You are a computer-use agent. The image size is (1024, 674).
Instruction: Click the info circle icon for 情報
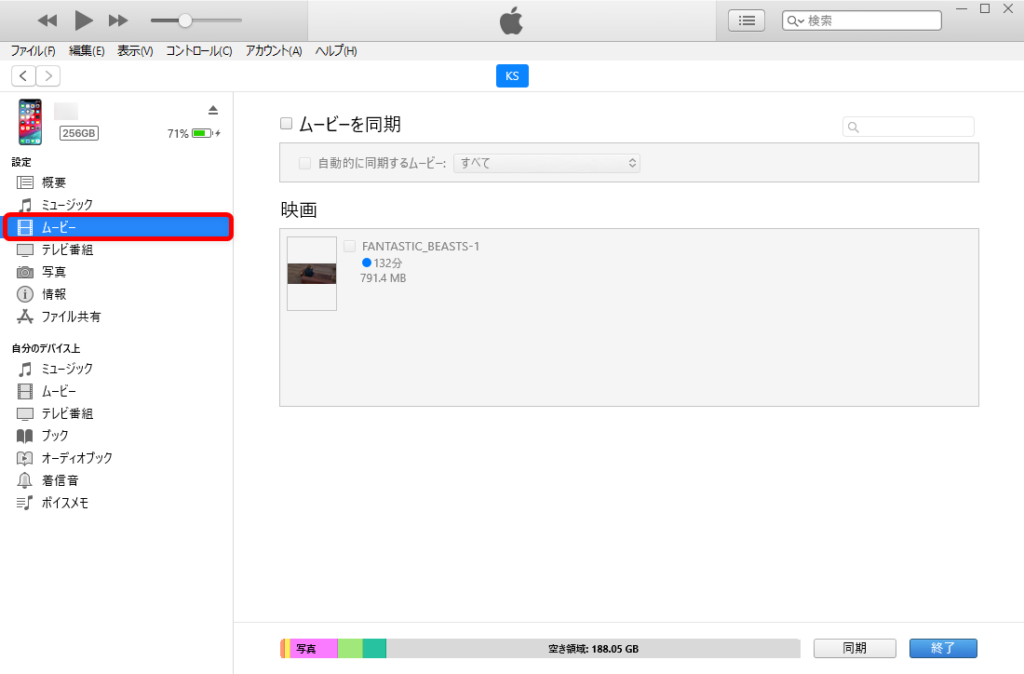pyautogui.click(x=25, y=295)
